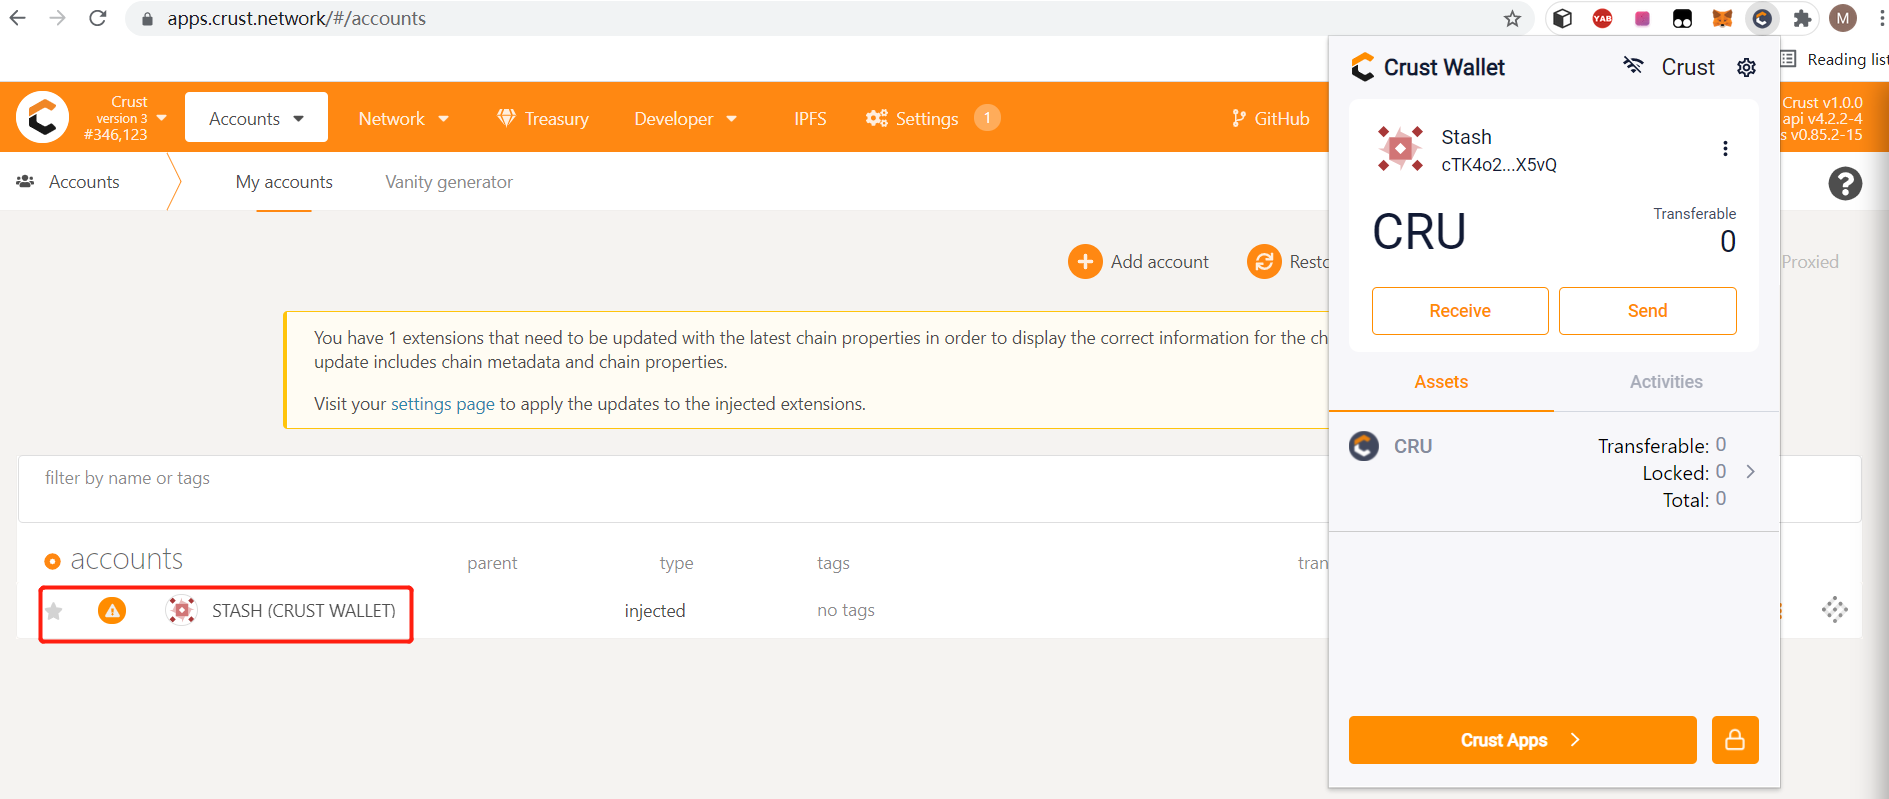Follow the settings page link
Screen dimensions: 1889x799
[x=442, y=404]
